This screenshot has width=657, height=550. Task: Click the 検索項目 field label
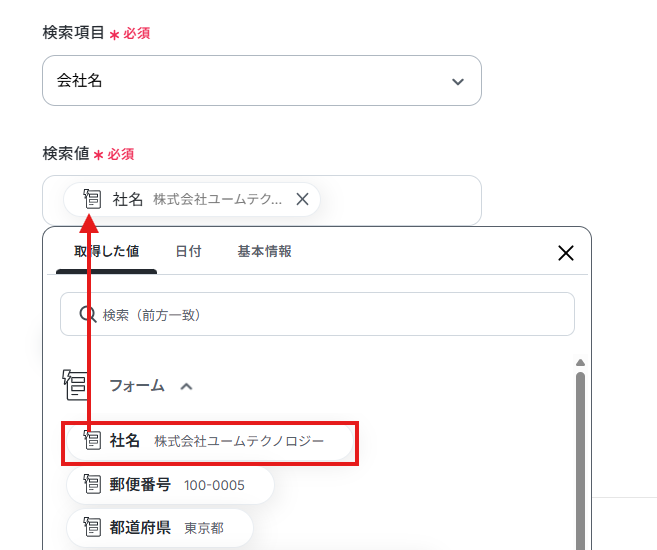point(73,32)
